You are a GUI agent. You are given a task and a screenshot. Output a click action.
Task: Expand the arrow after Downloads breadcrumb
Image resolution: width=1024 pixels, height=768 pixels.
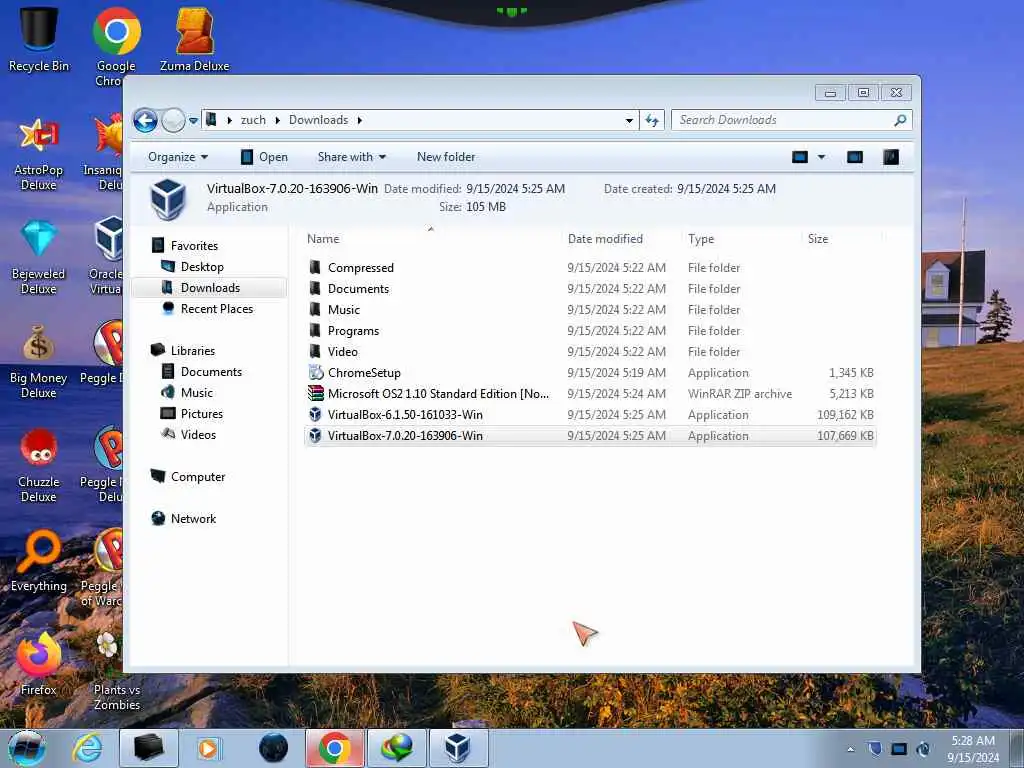(x=360, y=120)
